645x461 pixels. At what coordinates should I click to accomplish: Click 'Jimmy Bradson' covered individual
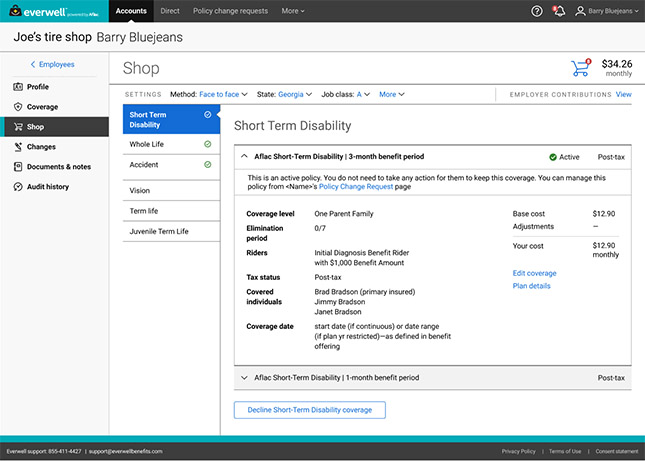point(340,302)
